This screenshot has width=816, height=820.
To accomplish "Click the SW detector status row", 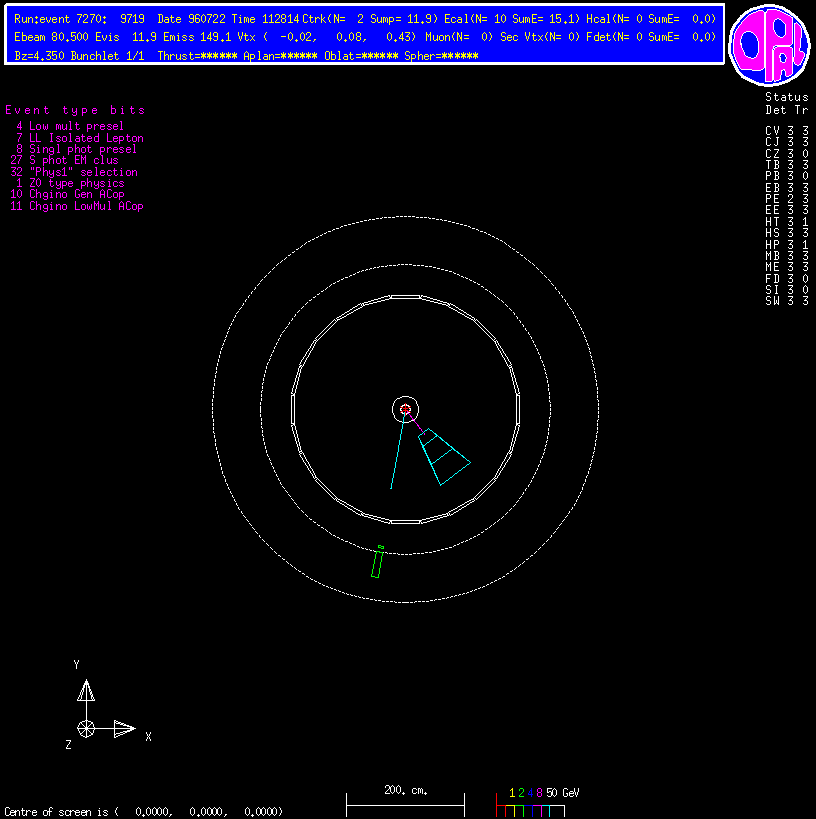I will pos(786,300).
